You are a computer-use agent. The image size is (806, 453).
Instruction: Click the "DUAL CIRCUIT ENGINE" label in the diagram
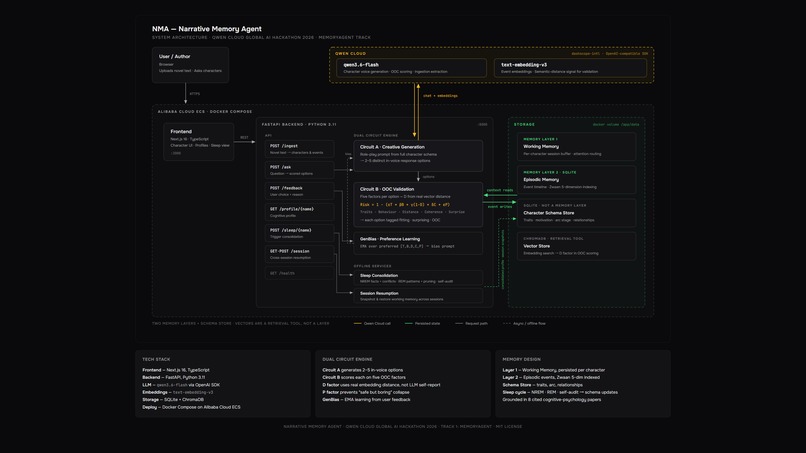click(x=376, y=136)
